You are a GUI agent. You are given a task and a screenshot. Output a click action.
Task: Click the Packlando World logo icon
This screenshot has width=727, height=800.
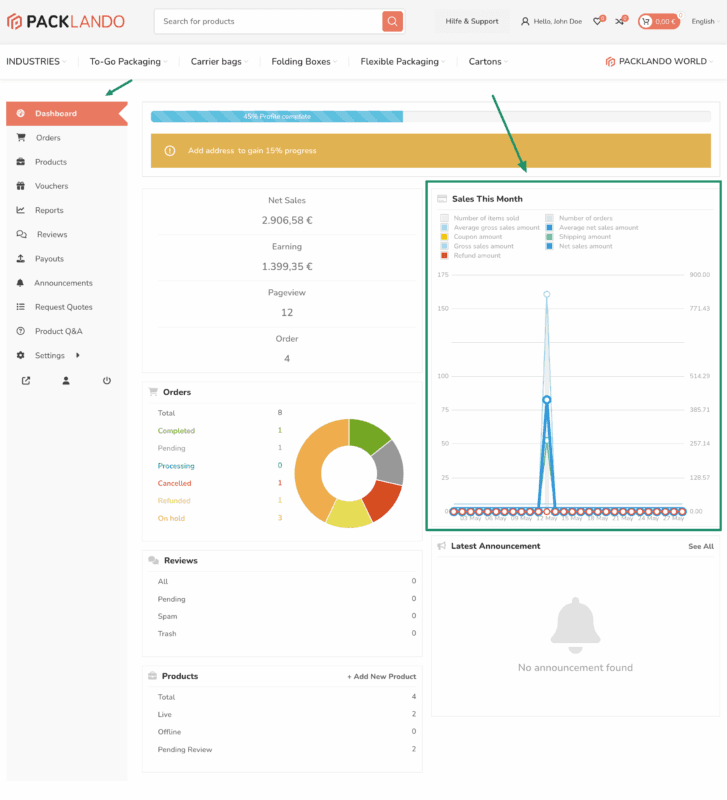point(610,62)
